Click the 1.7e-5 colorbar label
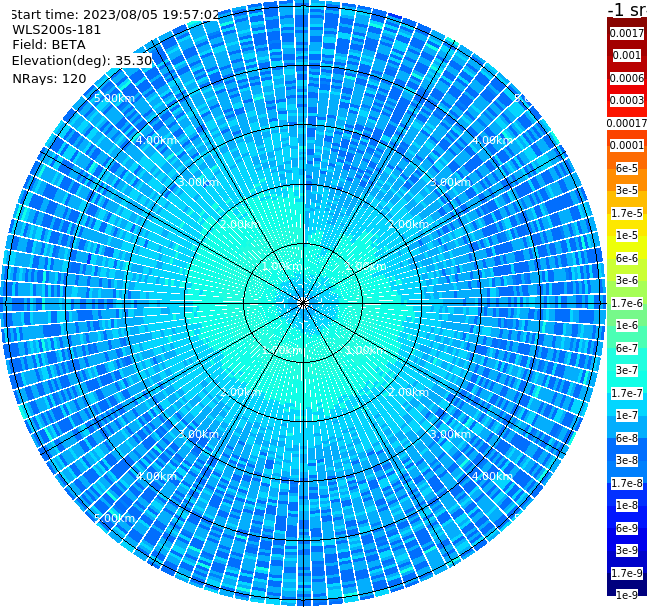The image size is (647, 607). pyautogui.click(x=627, y=213)
